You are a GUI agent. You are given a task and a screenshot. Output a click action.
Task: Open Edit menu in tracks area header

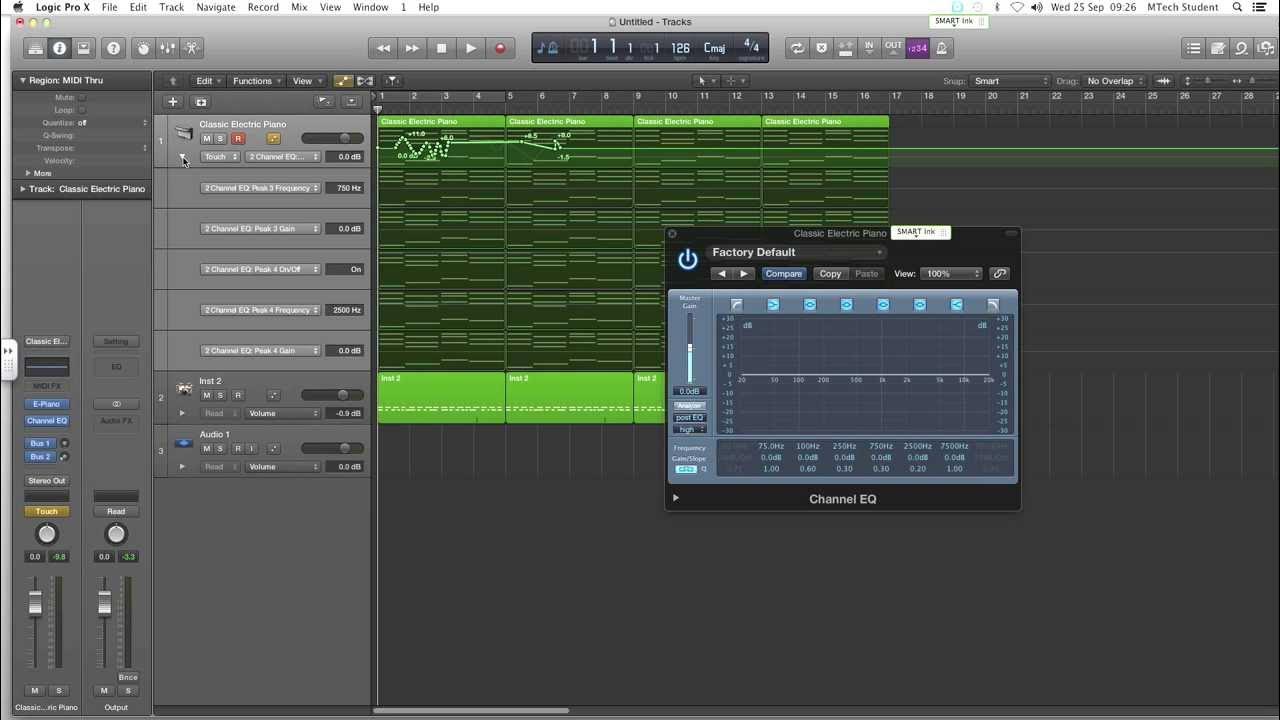207,81
